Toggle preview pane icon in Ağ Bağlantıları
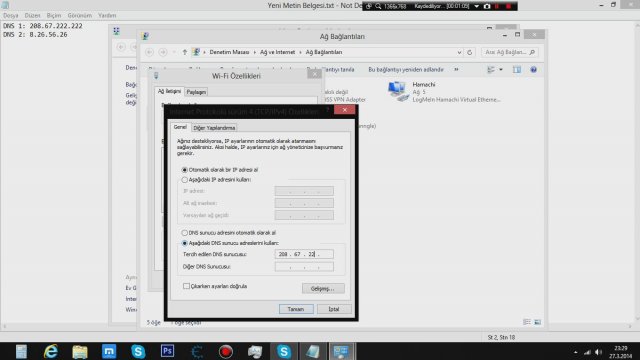Viewport: 640px width, 360px height. point(517,70)
